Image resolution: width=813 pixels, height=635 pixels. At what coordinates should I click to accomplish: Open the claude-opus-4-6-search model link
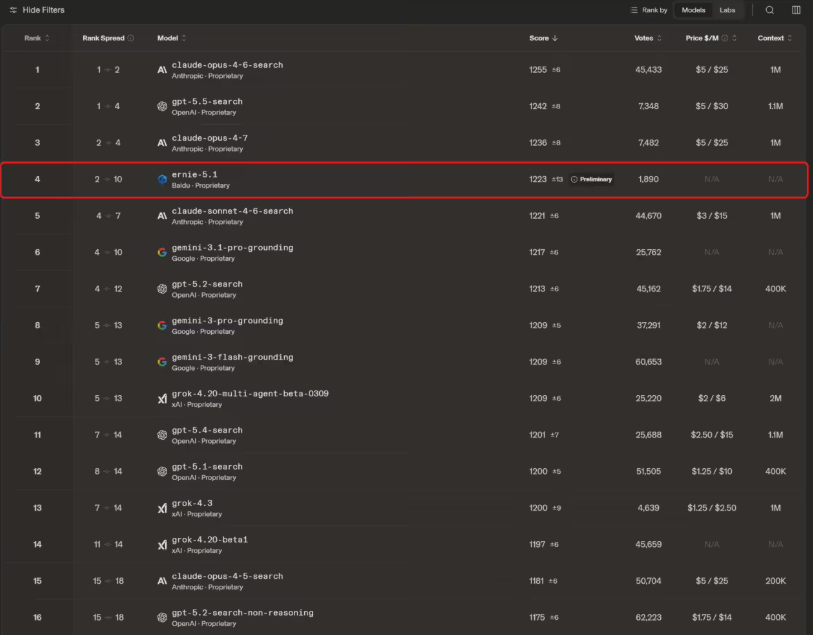click(x=227, y=65)
